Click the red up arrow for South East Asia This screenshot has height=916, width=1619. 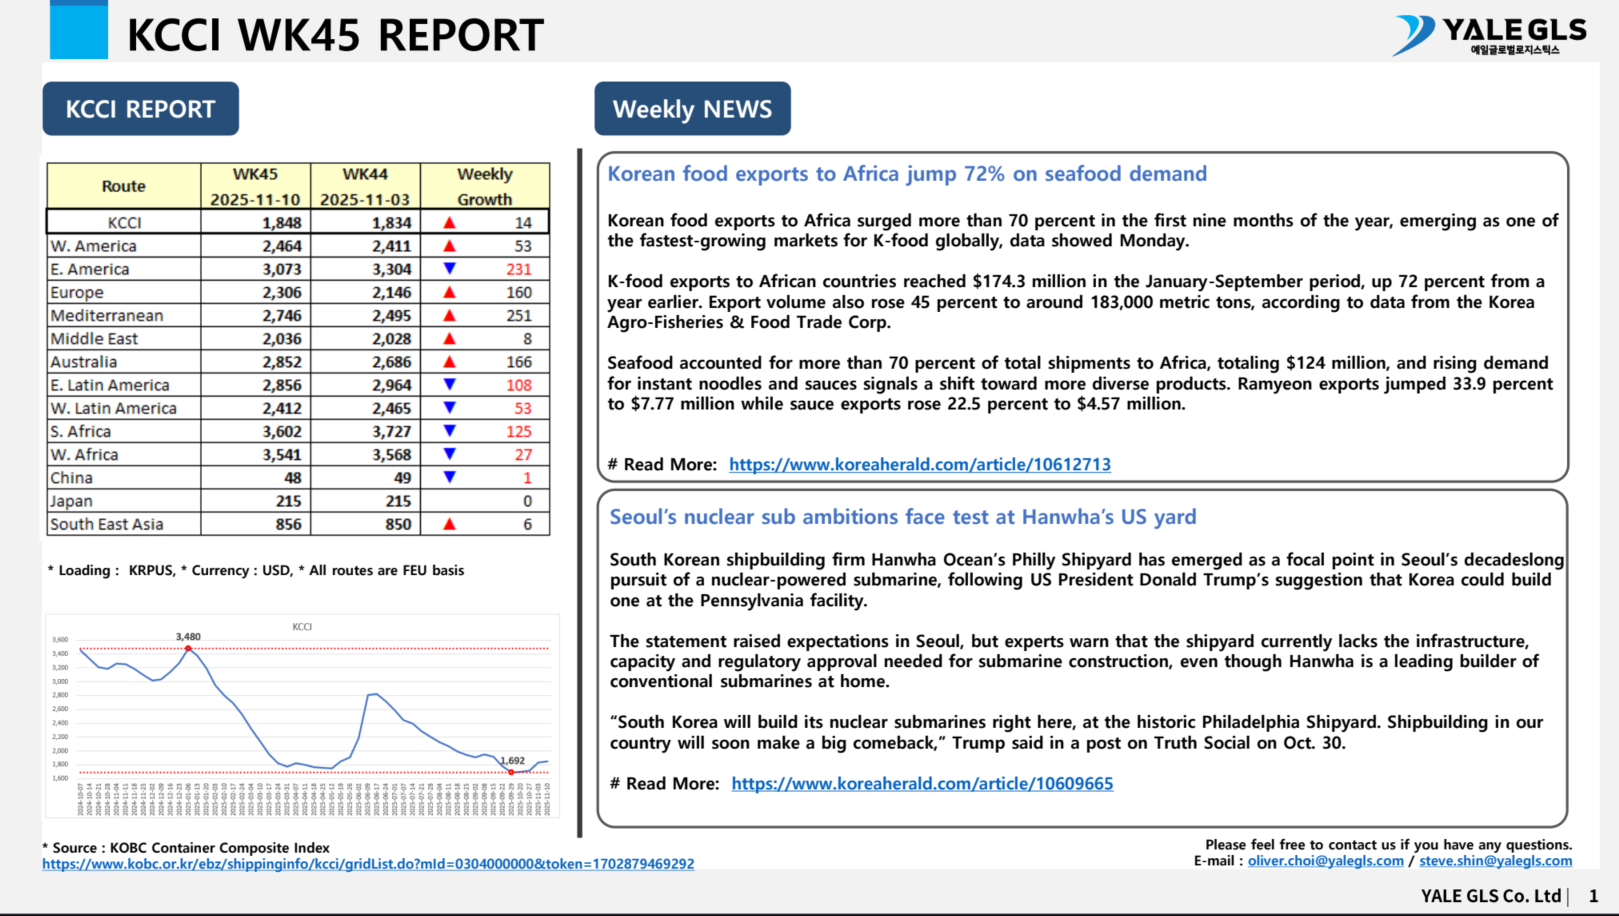coord(449,524)
